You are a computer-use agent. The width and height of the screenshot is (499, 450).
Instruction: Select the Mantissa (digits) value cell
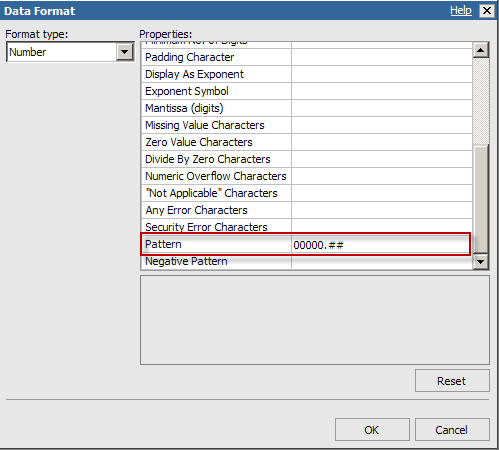[x=382, y=108]
